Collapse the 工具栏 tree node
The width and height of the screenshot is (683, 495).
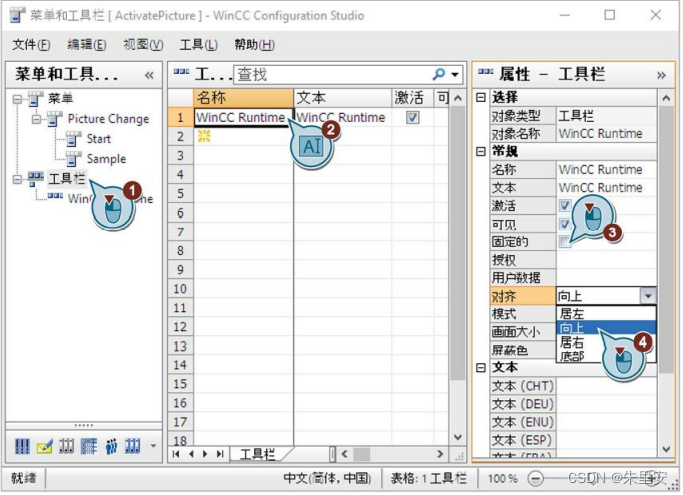[x=17, y=180]
